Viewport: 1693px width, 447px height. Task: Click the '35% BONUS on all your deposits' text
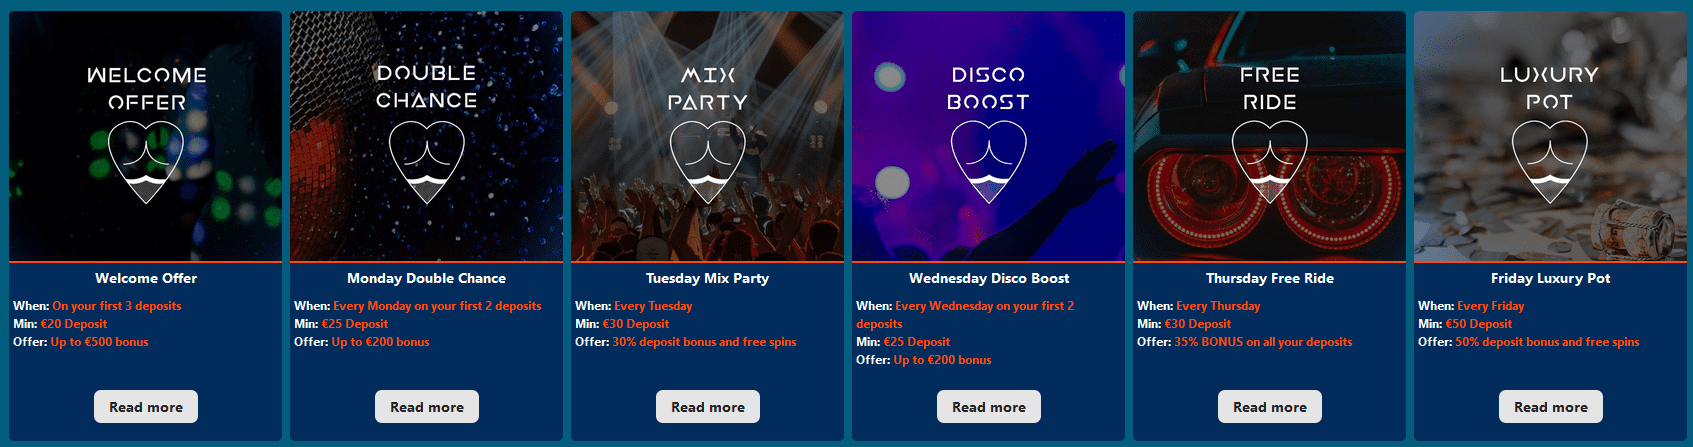[1263, 342]
